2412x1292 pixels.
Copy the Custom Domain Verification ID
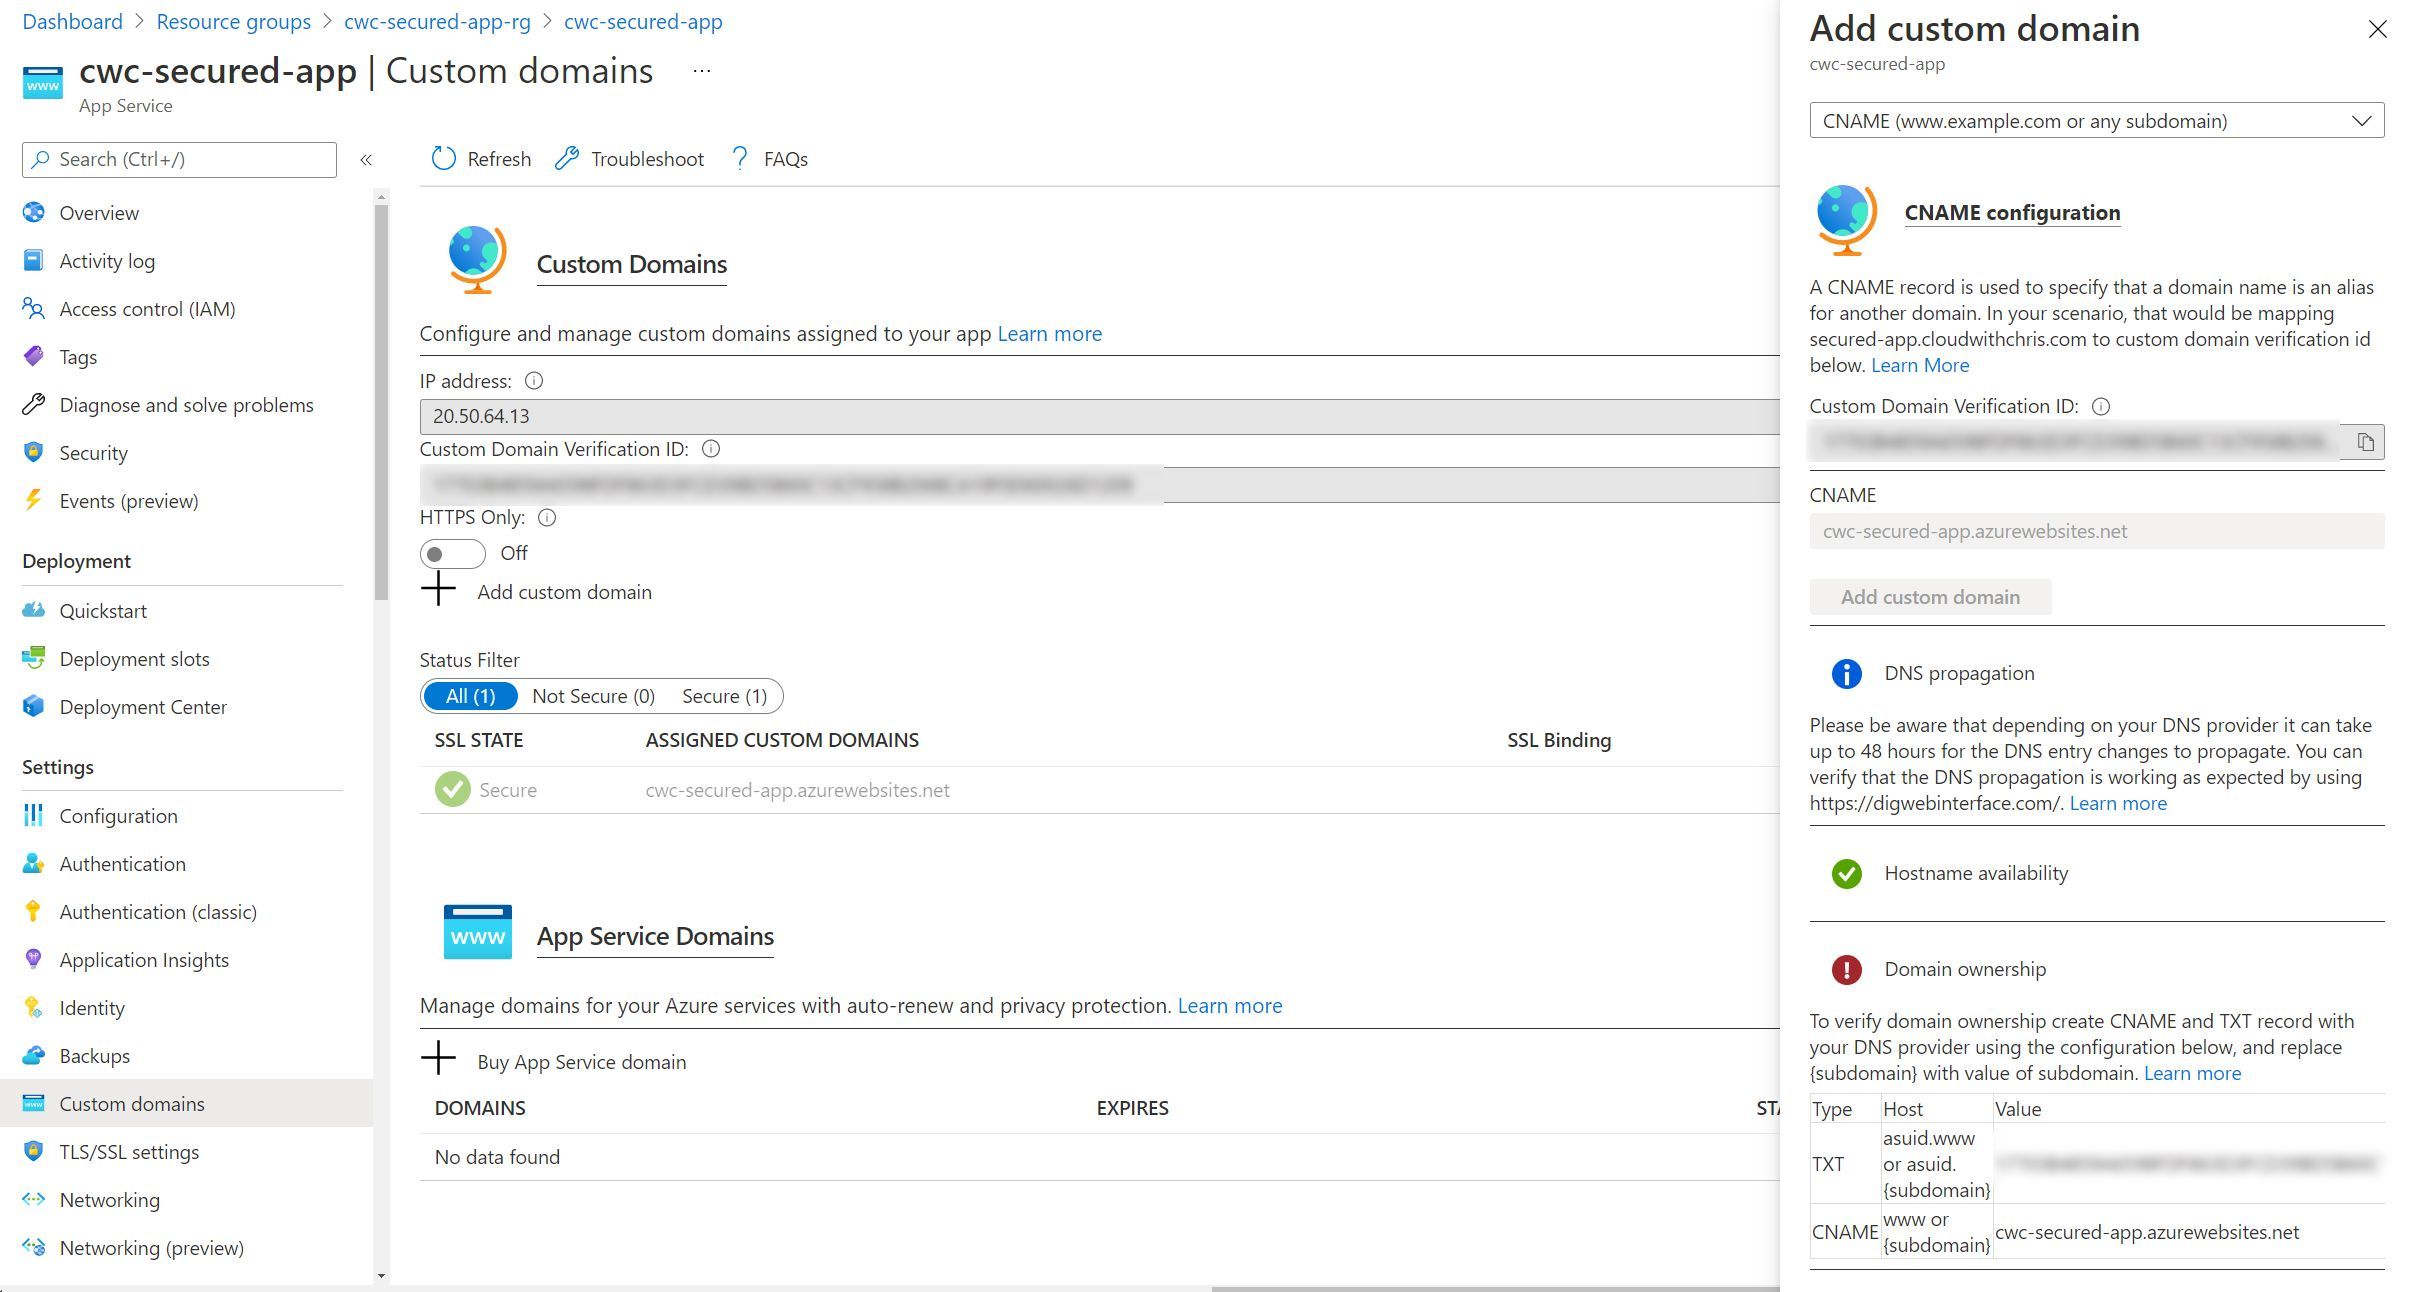(x=2366, y=441)
